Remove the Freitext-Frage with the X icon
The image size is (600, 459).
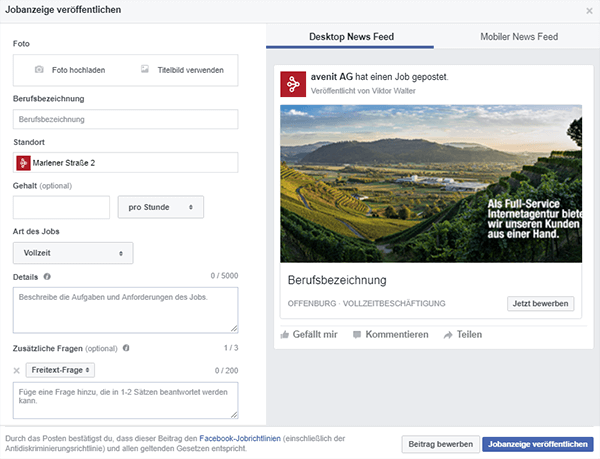click(x=16, y=370)
